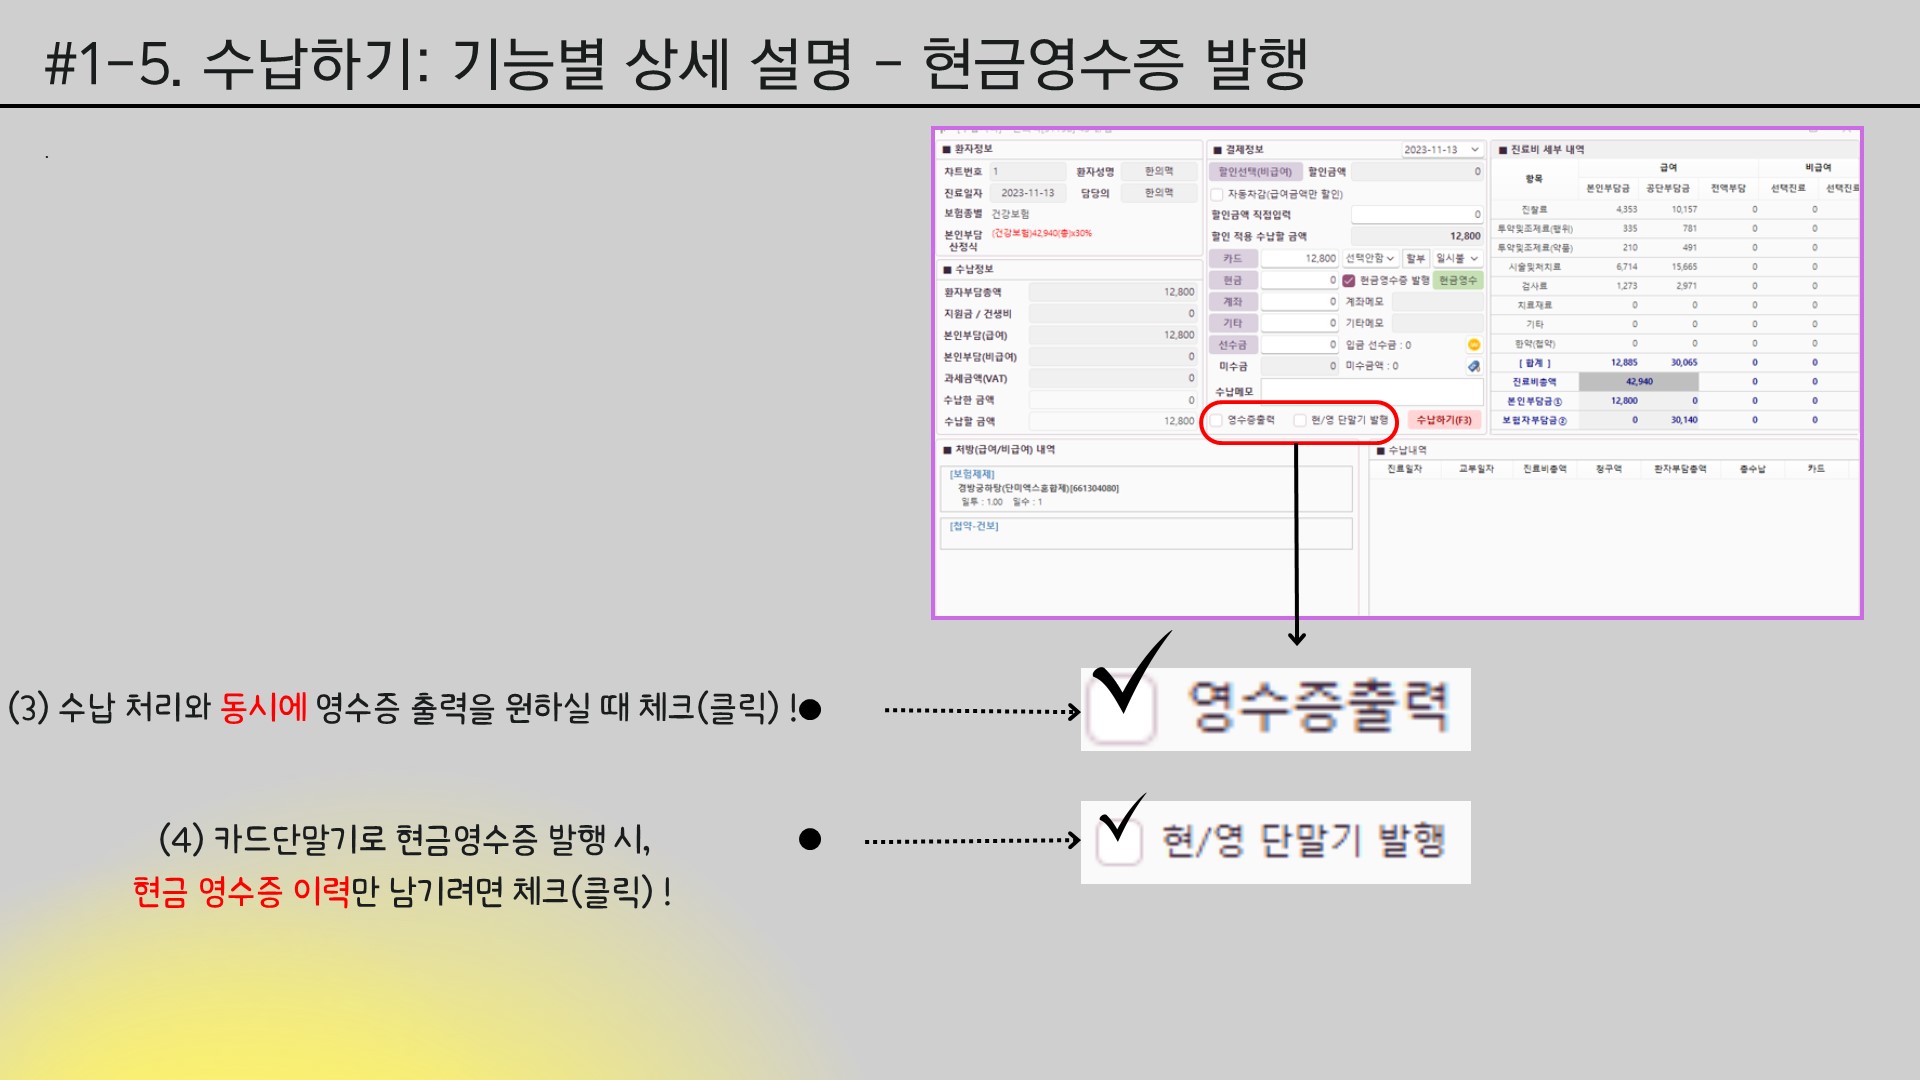
Task: Click the green 현금영수 button
Action: [1457, 281]
